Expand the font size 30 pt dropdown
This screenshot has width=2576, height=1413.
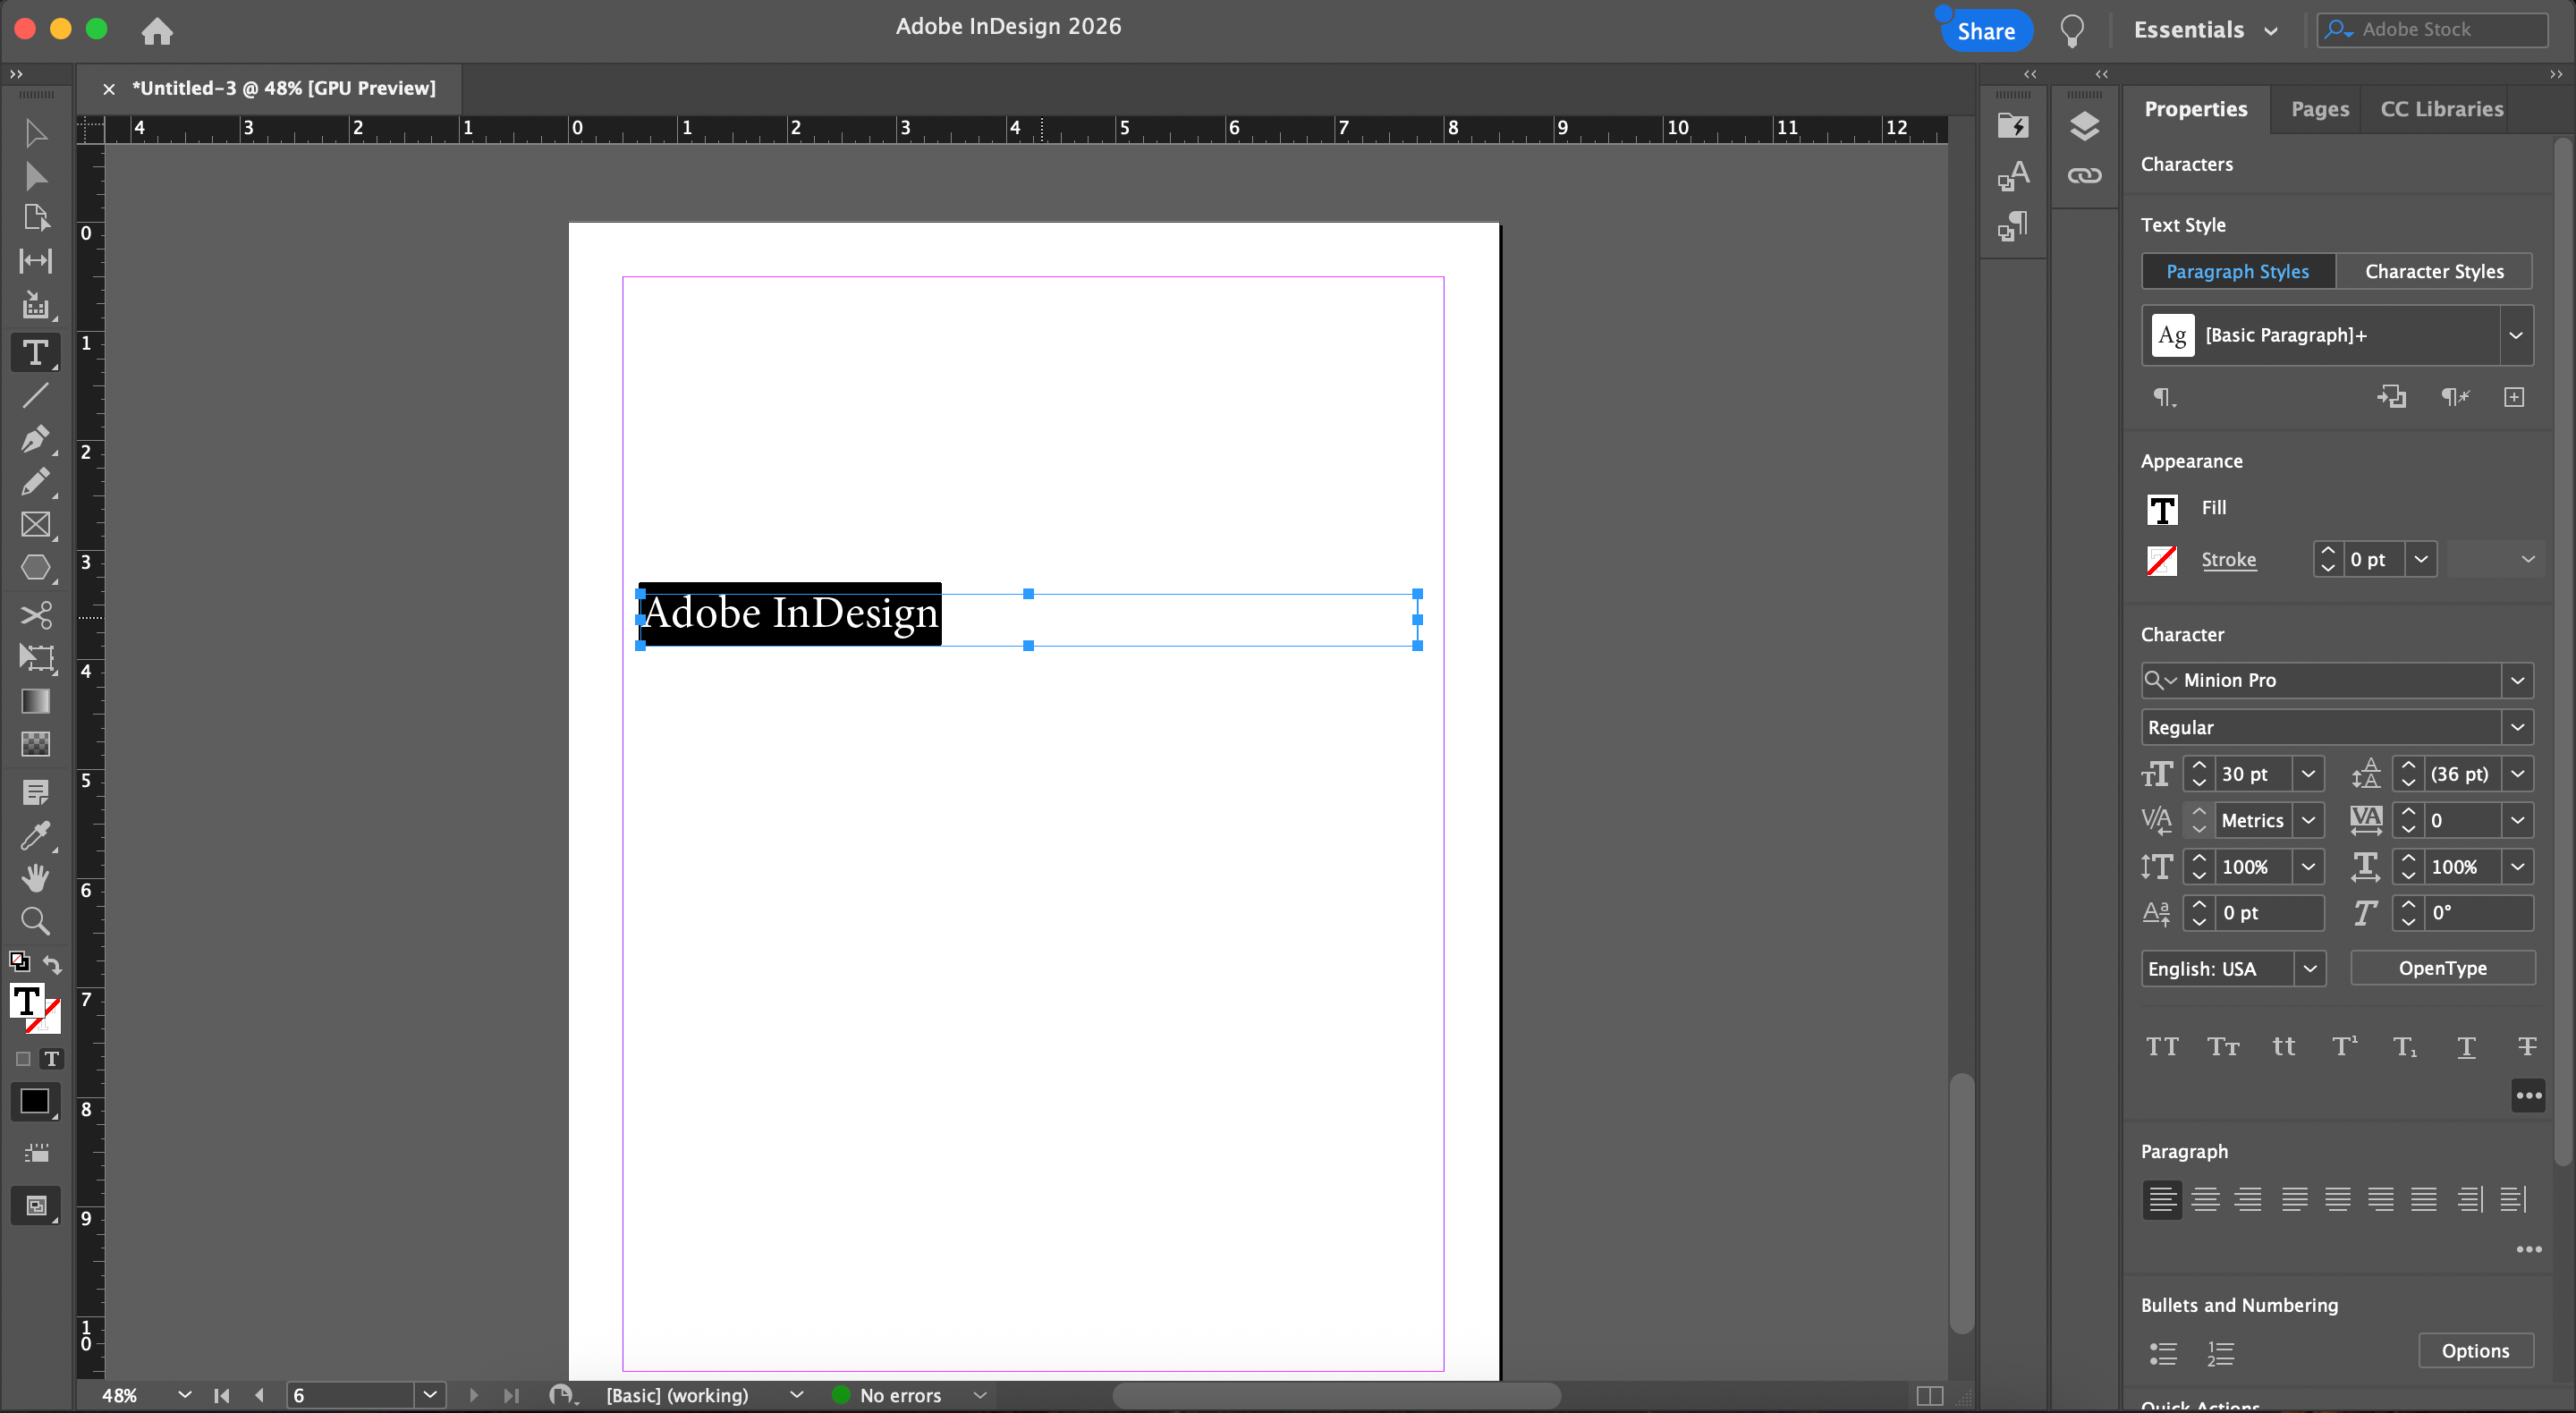2308,774
